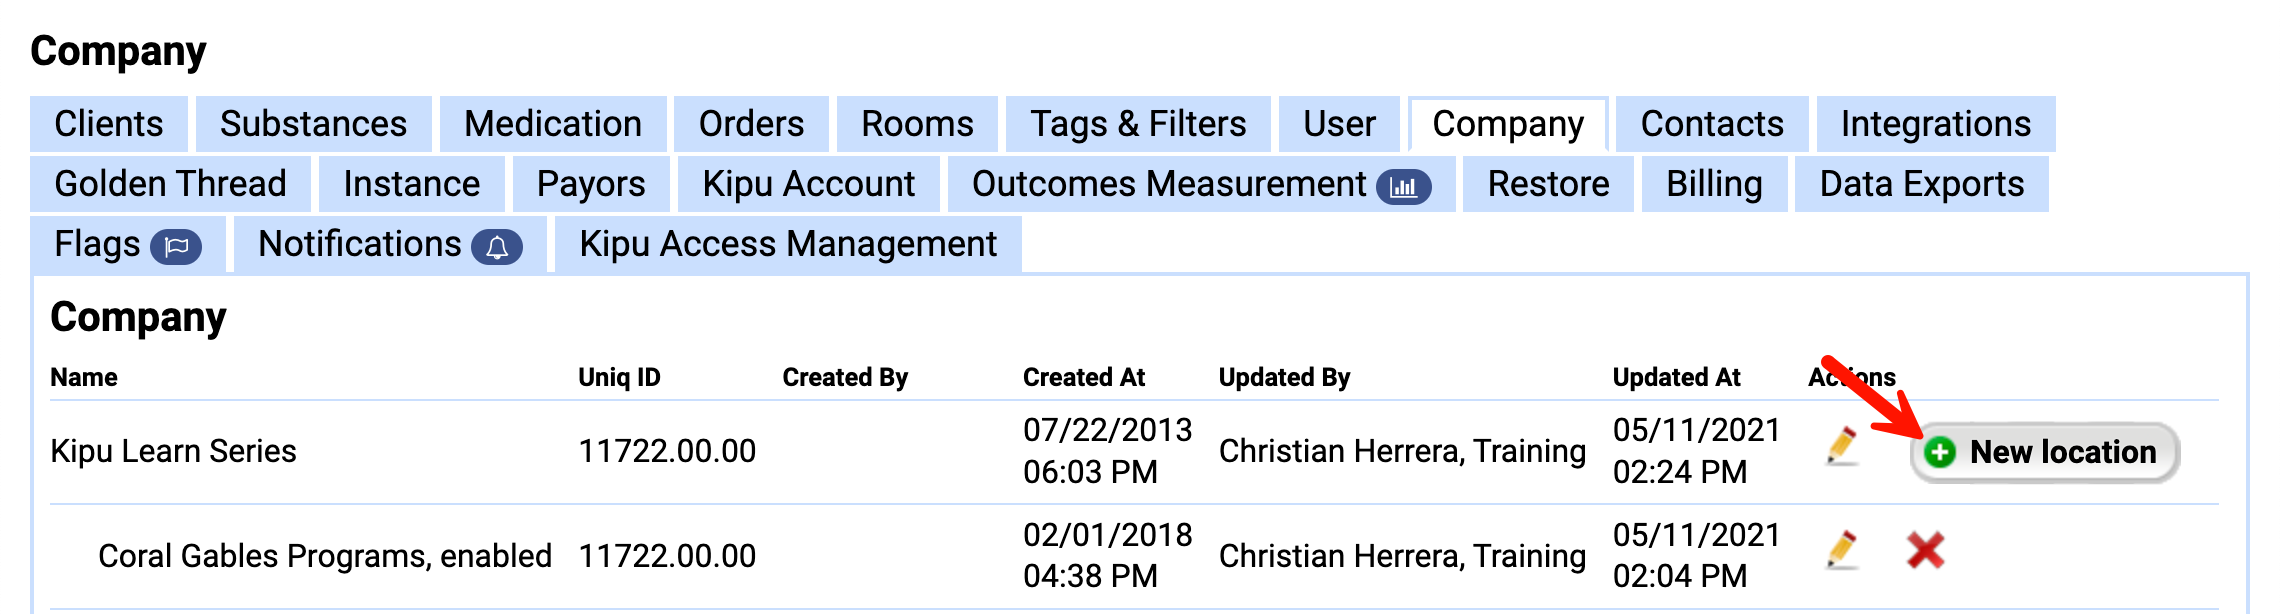Click updated date 05/11/2021 02:24 PM
This screenshot has width=2280, height=614.
tap(1697, 451)
